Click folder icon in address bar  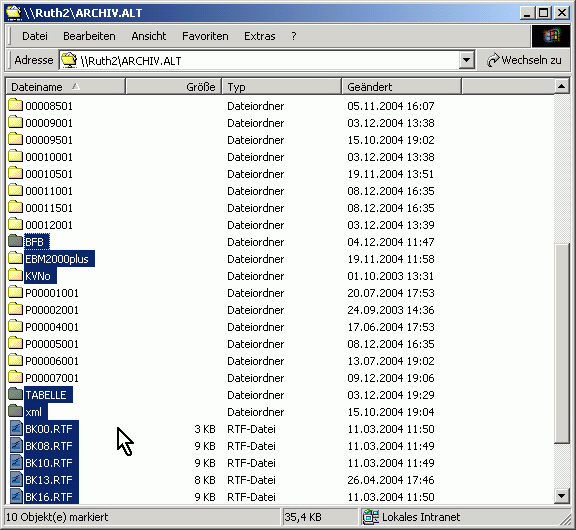click(x=69, y=60)
